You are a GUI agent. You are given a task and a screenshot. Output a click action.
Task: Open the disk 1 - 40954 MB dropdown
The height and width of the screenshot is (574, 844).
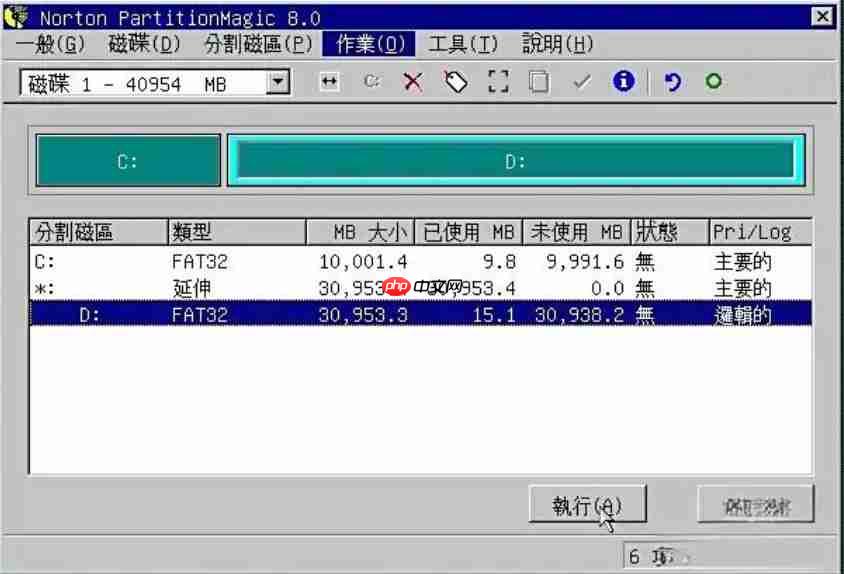coord(278,82)
